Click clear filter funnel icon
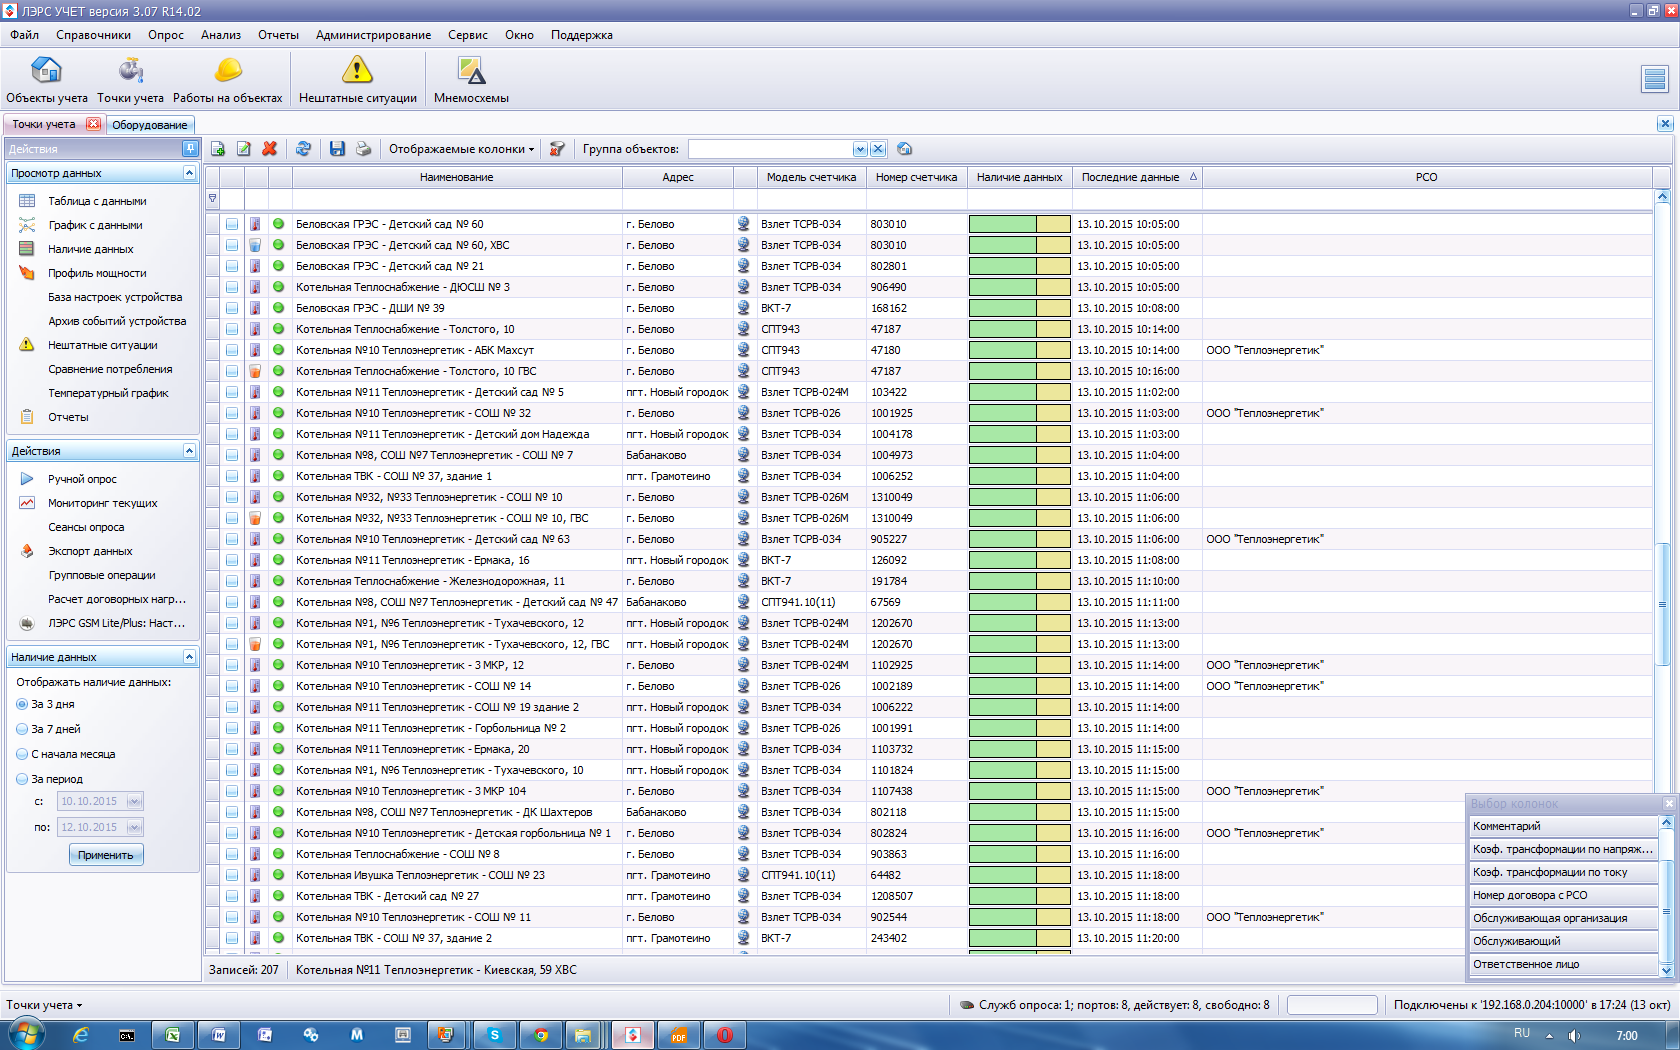The width and height of the screenshot is (1680, 1050). [x=557, y=149]
